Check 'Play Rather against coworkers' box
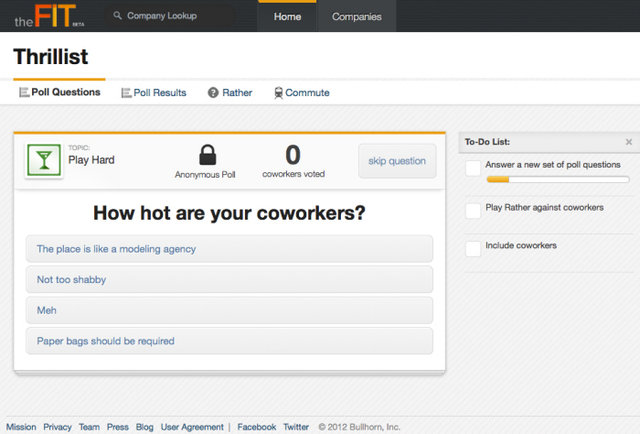This screenshot has width=640, height=434. tap(473, 211)
